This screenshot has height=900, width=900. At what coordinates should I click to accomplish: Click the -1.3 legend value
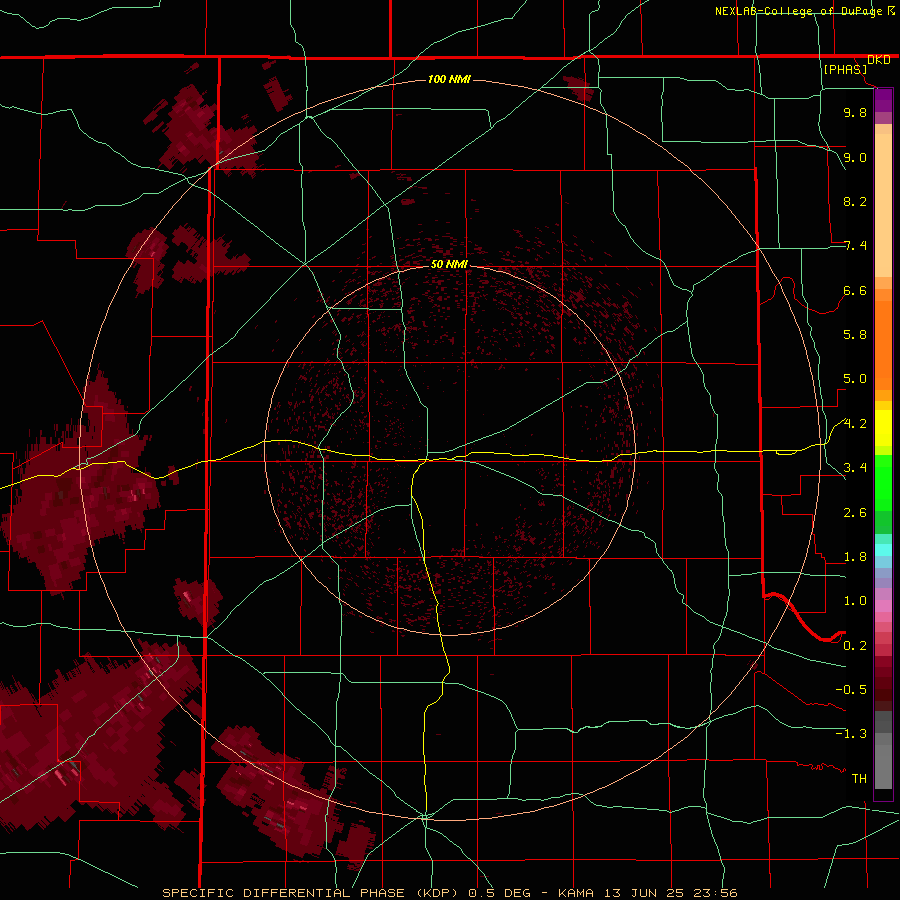coord(851,734)
